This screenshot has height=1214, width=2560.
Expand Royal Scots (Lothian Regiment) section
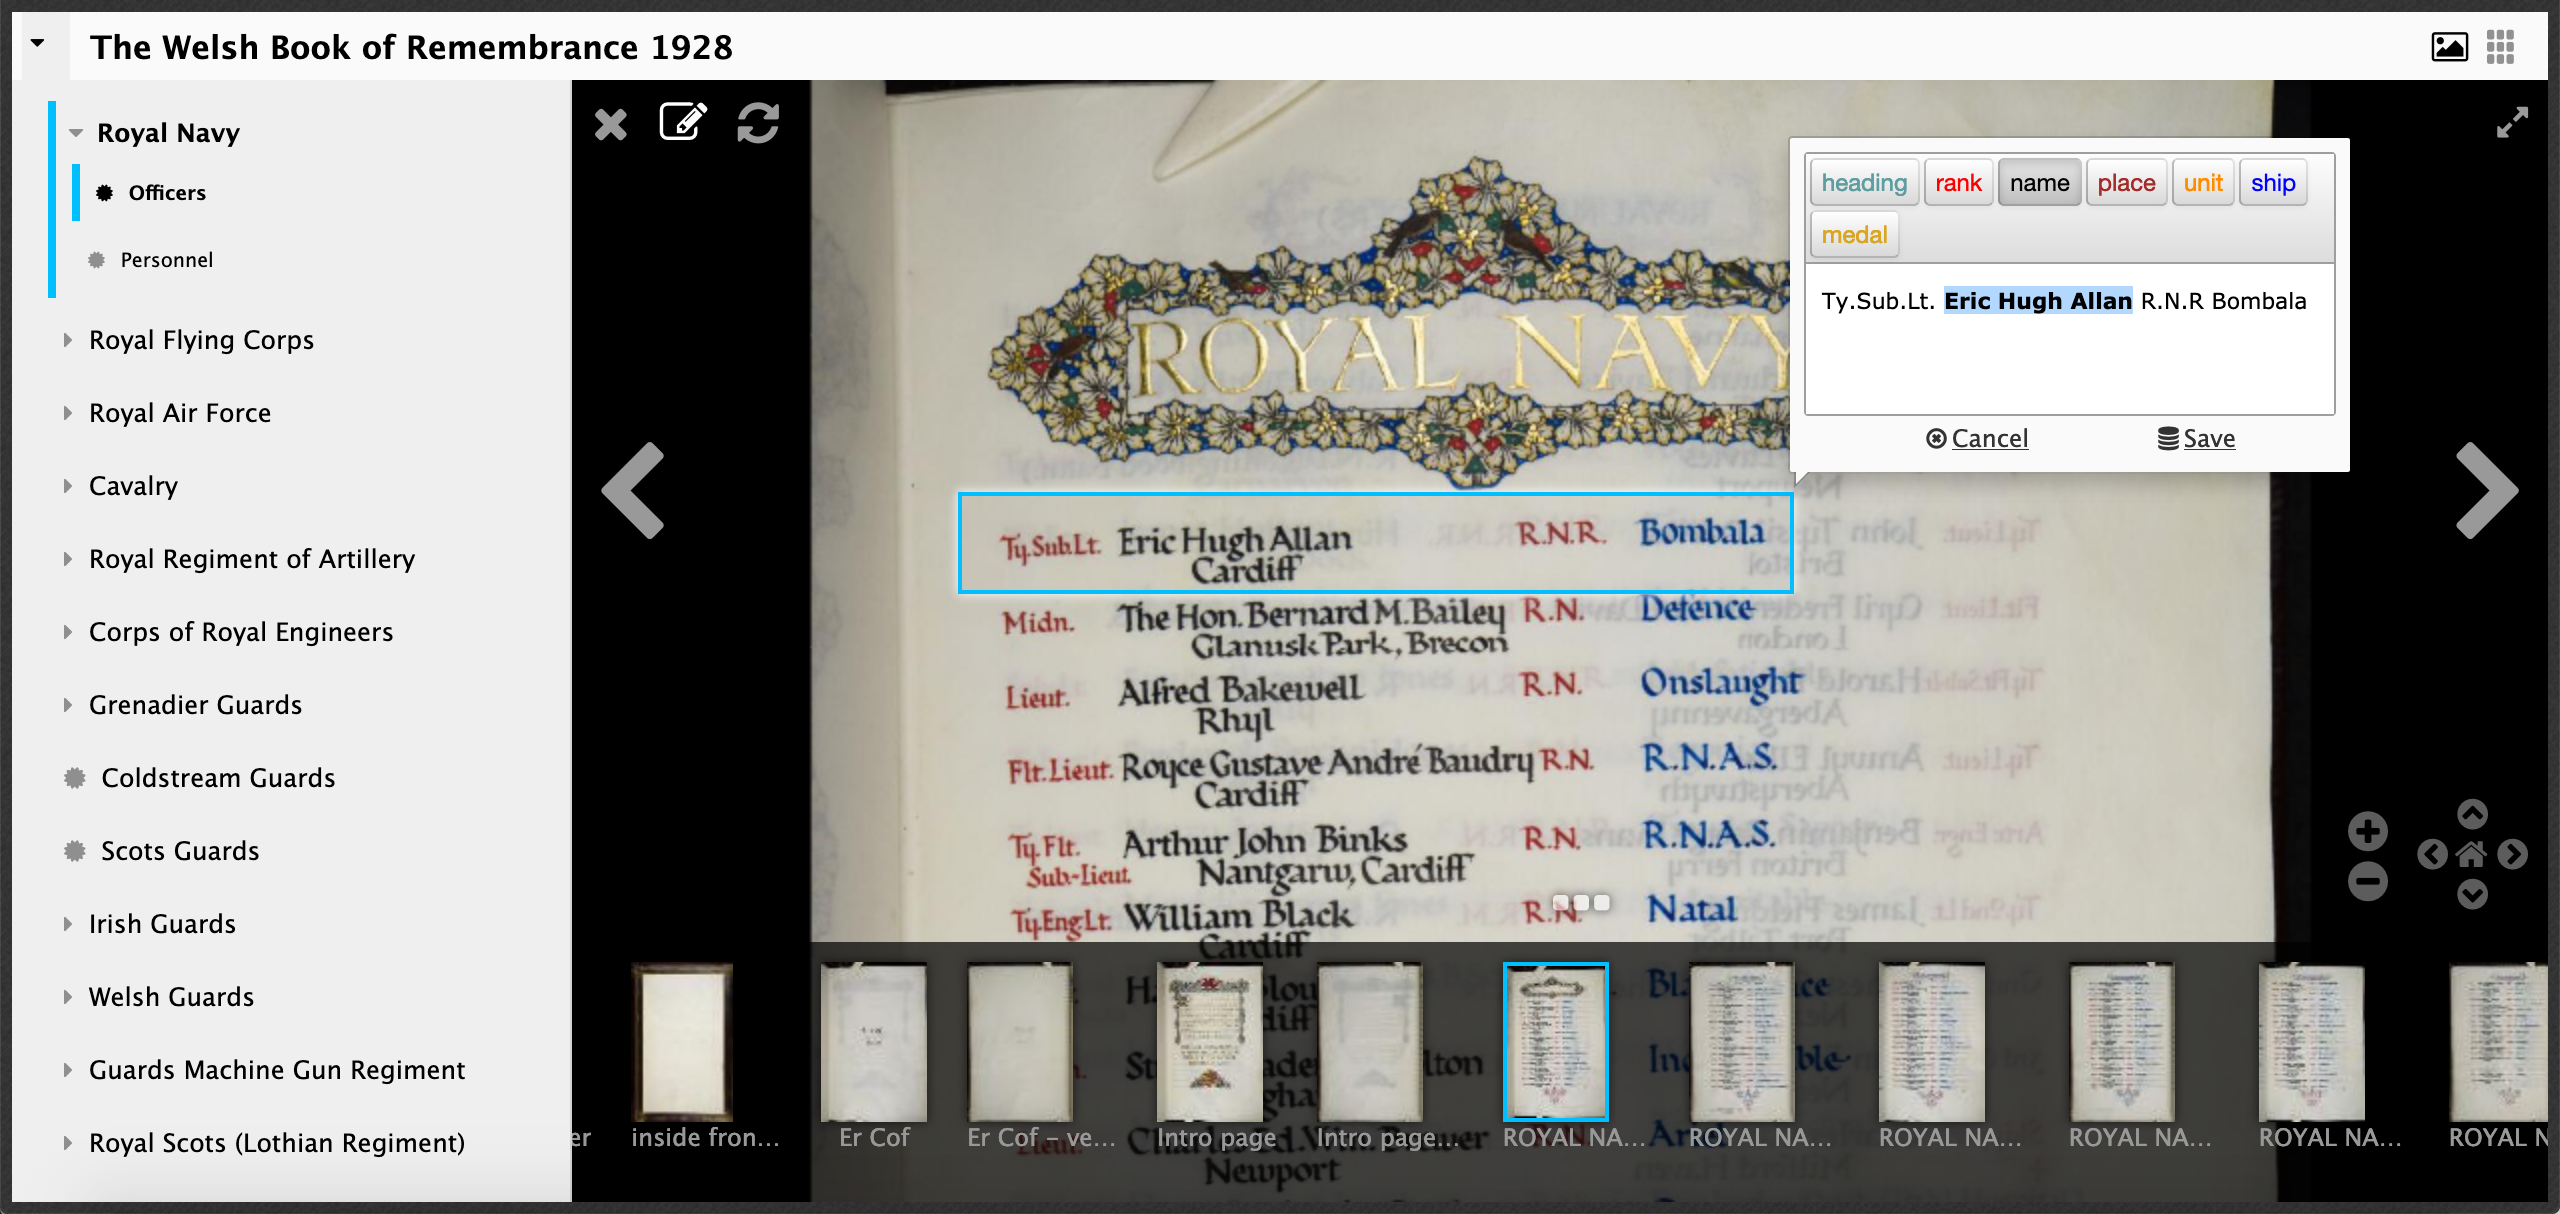click(x=68, y=1143)
